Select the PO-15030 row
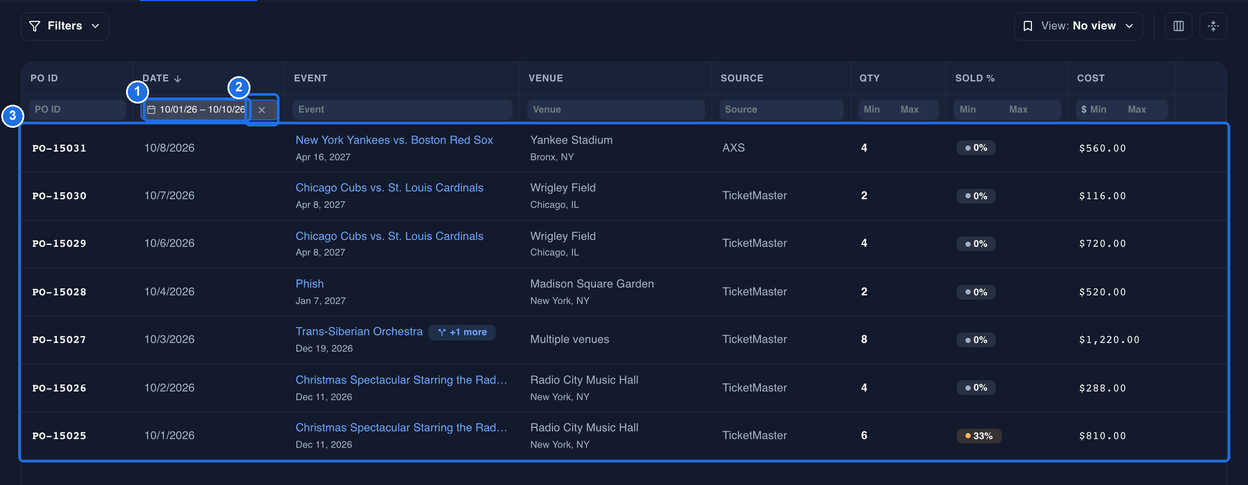This screenshot has height=485, width=1248. coord(624,196)
